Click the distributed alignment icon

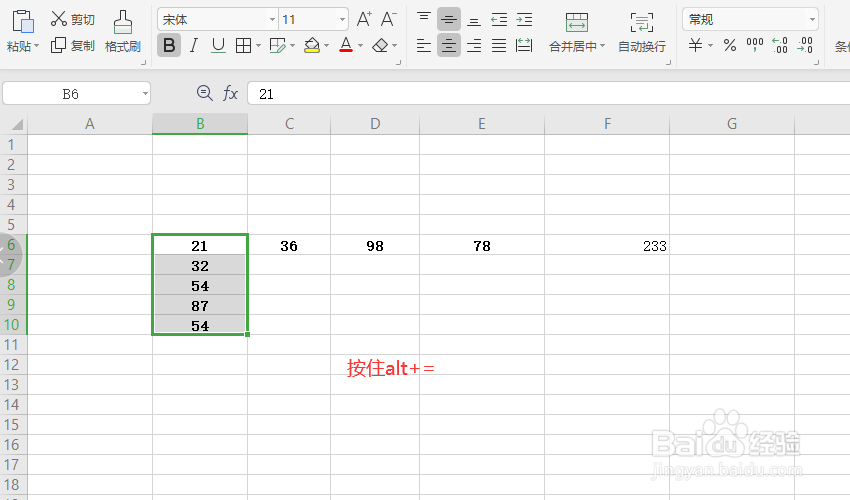pos(524,46)
